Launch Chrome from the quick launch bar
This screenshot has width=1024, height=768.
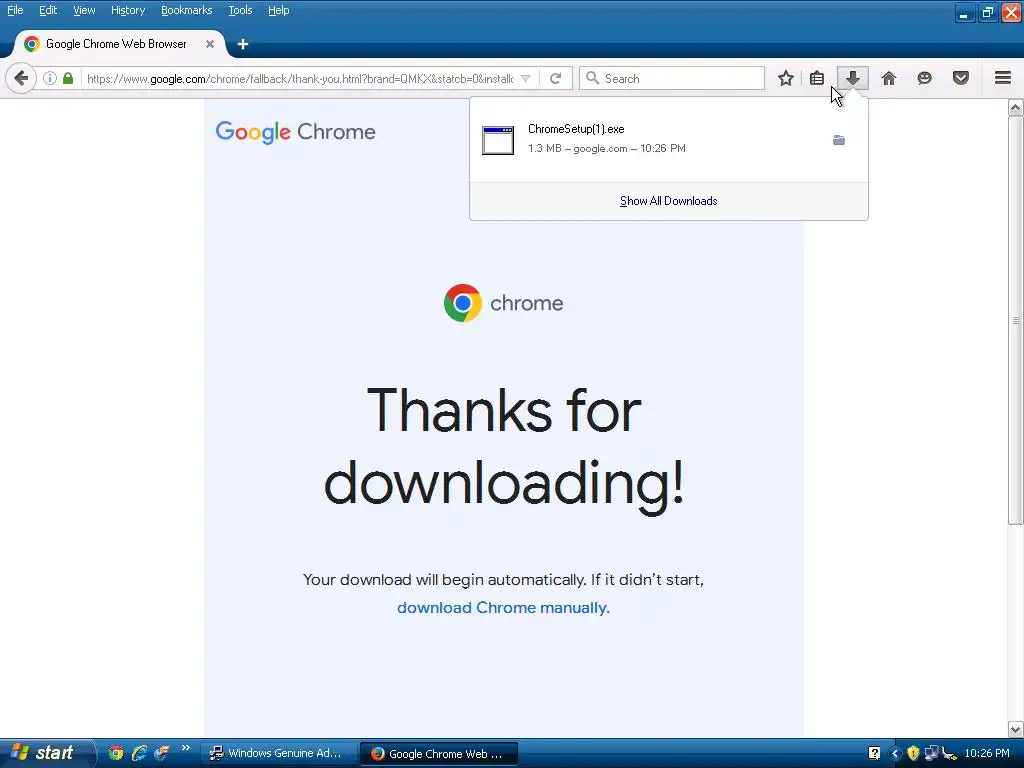116,753
